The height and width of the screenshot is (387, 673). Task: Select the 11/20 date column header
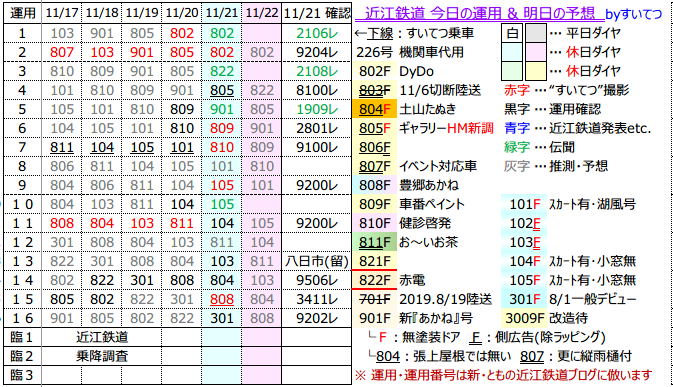[182, 13]
